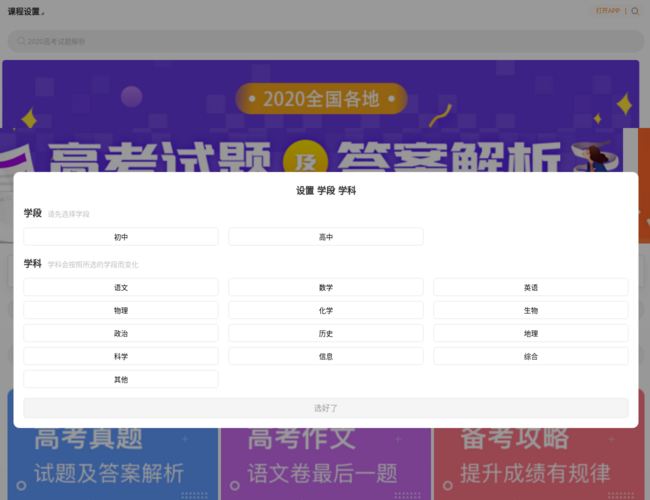The width and height of the screenshot is (650, 500).
Task: Tap the 信息 subject button
Action: tap(325, 356)
